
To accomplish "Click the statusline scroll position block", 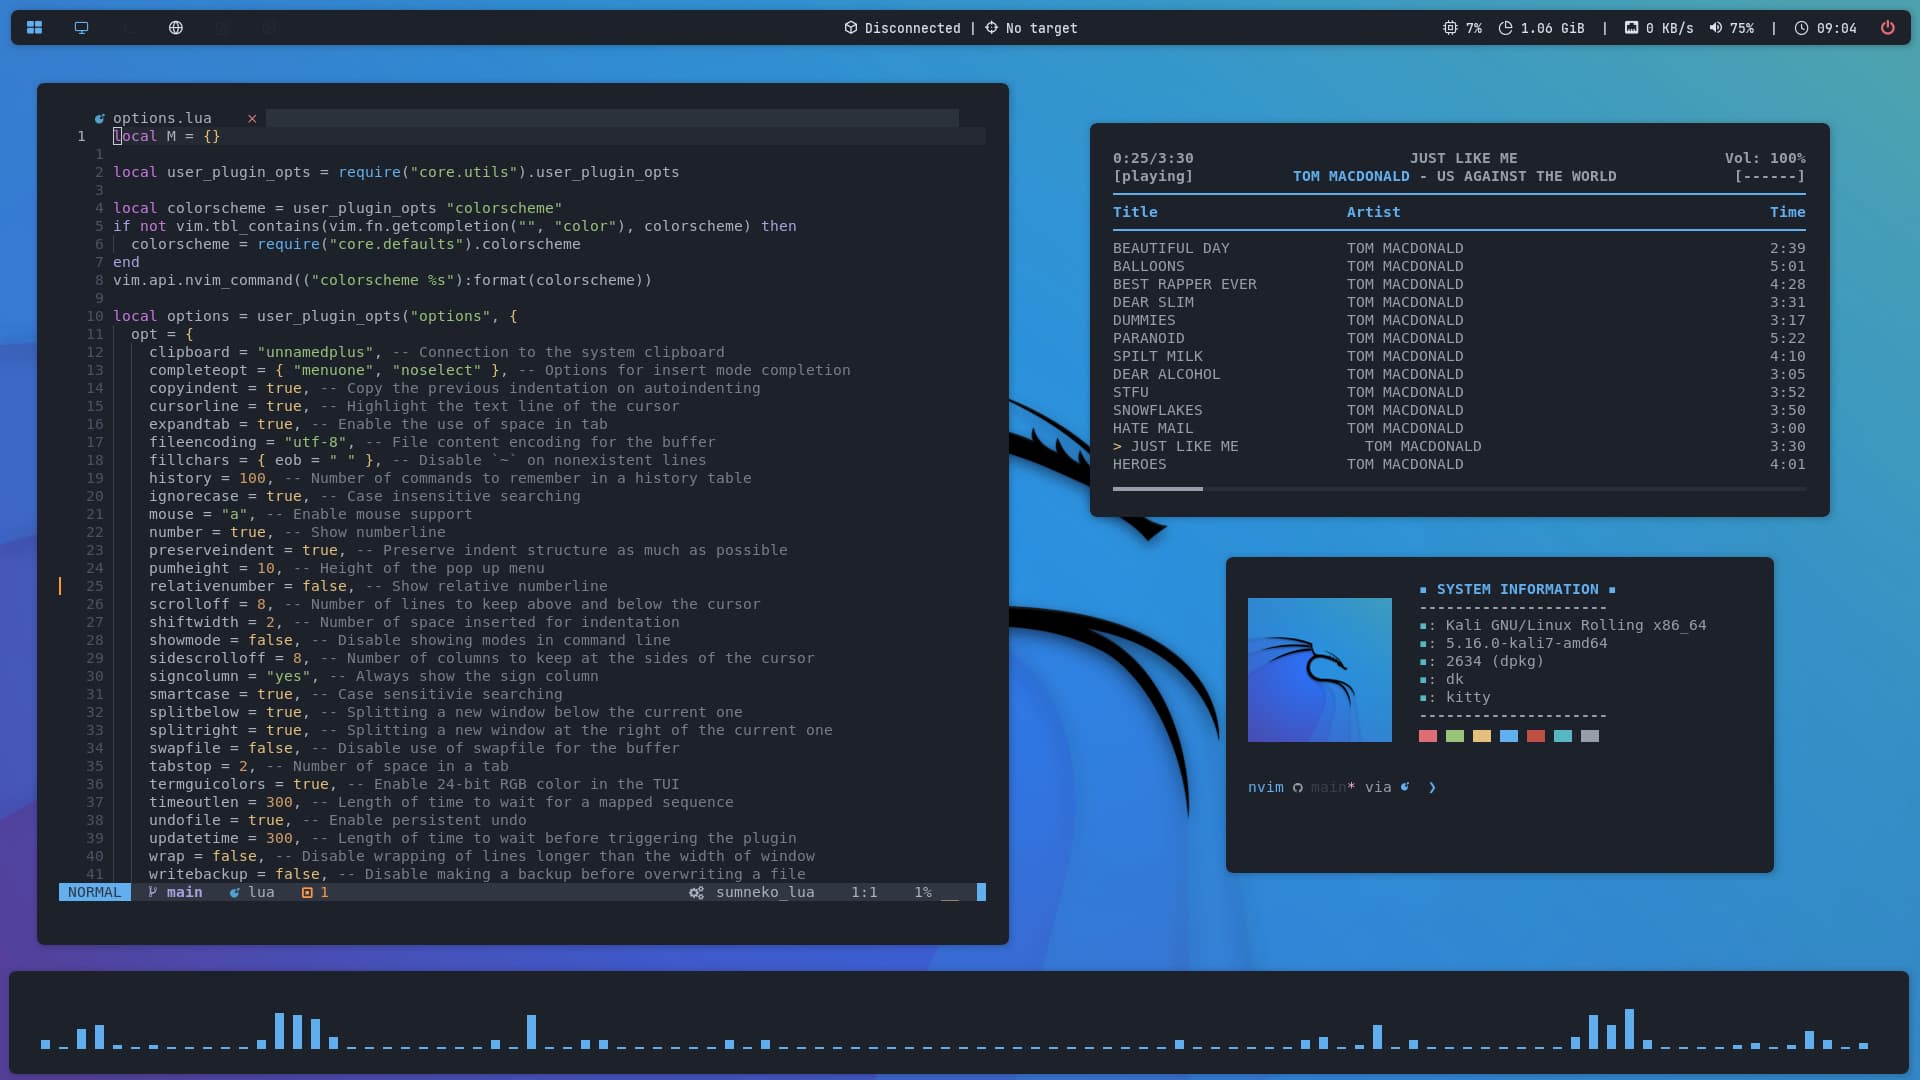I will [981, 892].
